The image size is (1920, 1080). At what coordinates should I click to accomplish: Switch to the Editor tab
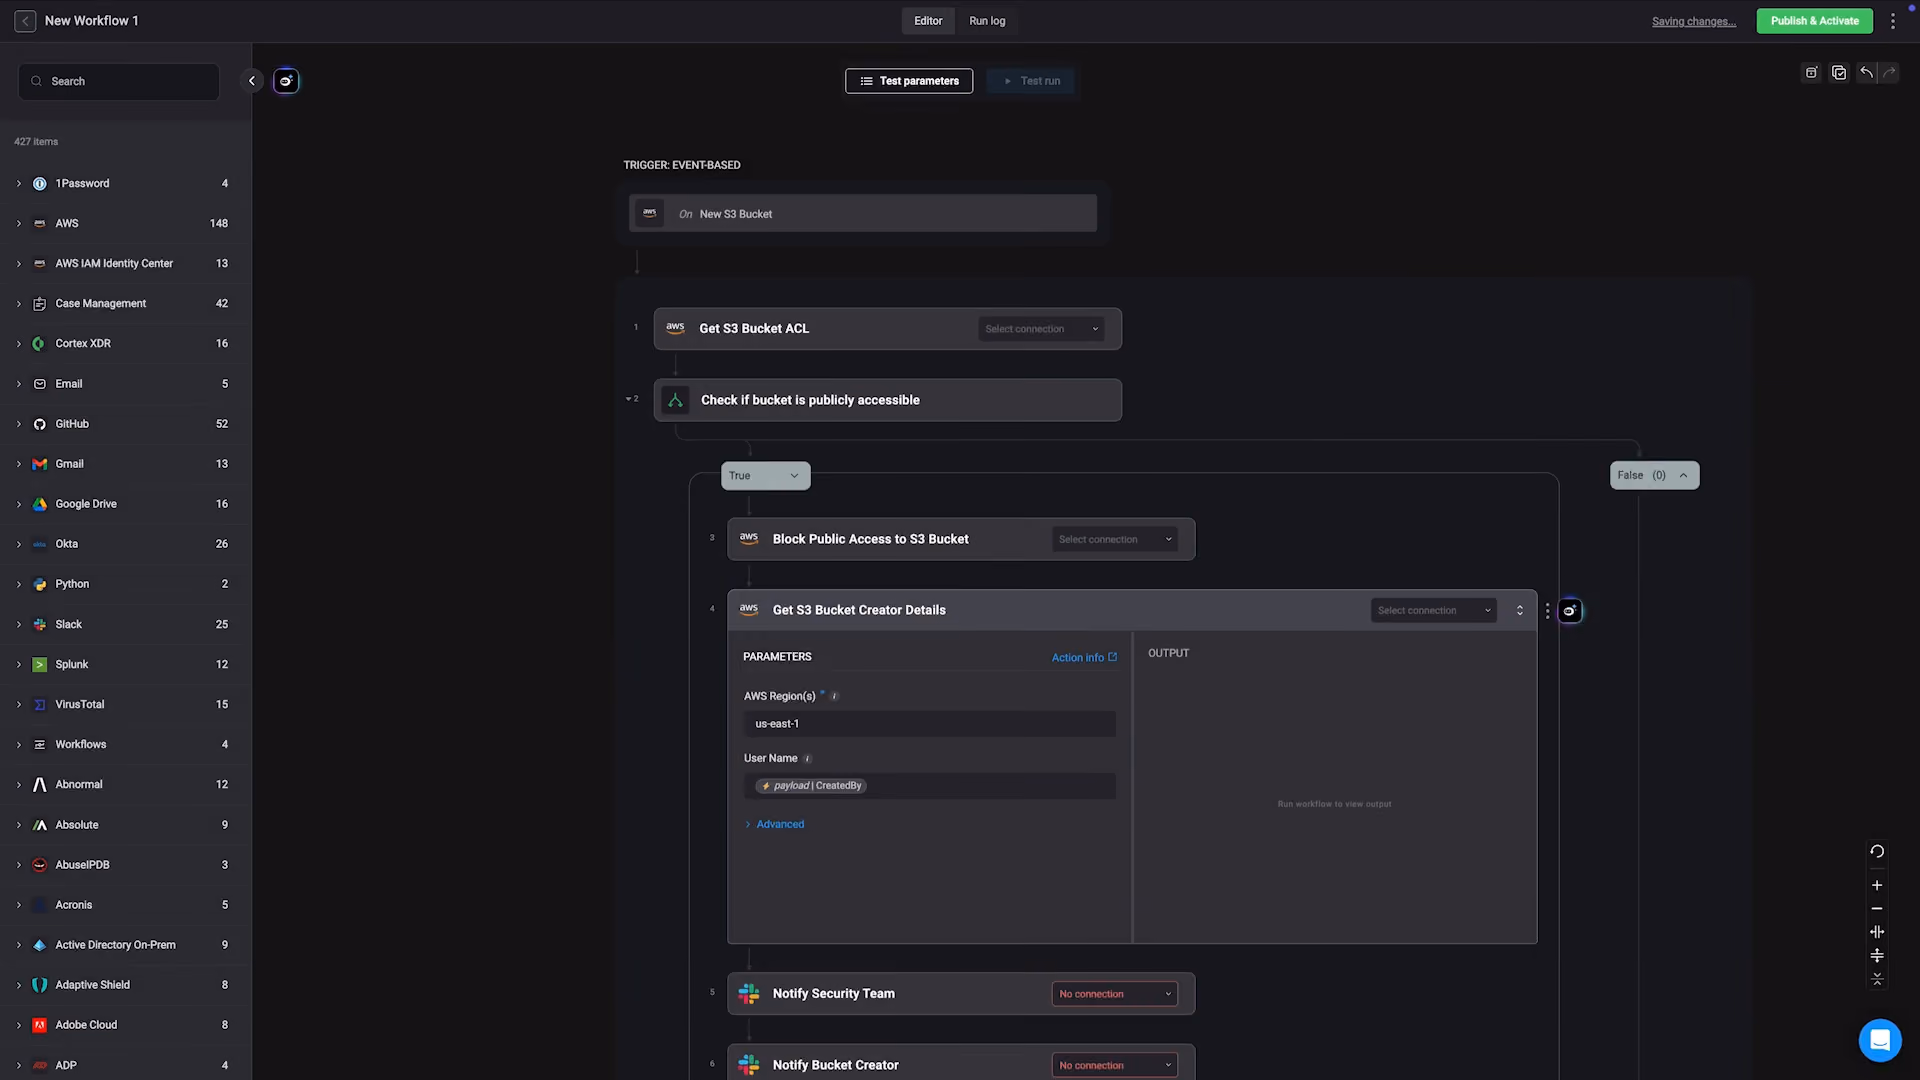pyautogui.click(x=928, y=21)
